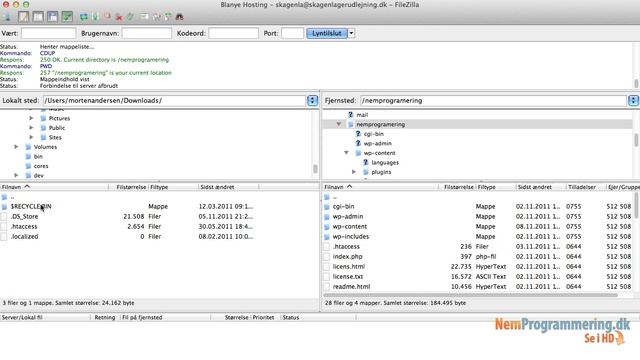Expand the Pictures folder in local tree

coord(31,118)
